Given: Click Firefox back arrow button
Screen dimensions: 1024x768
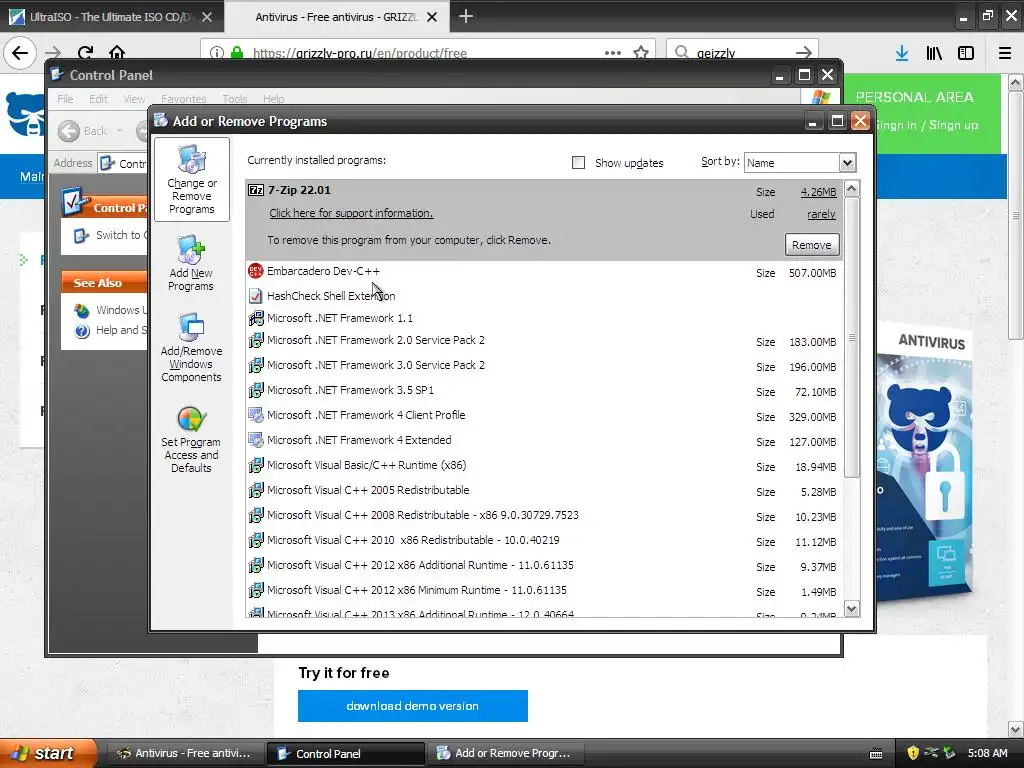Looking at the screenshot, I should point(20,53).
